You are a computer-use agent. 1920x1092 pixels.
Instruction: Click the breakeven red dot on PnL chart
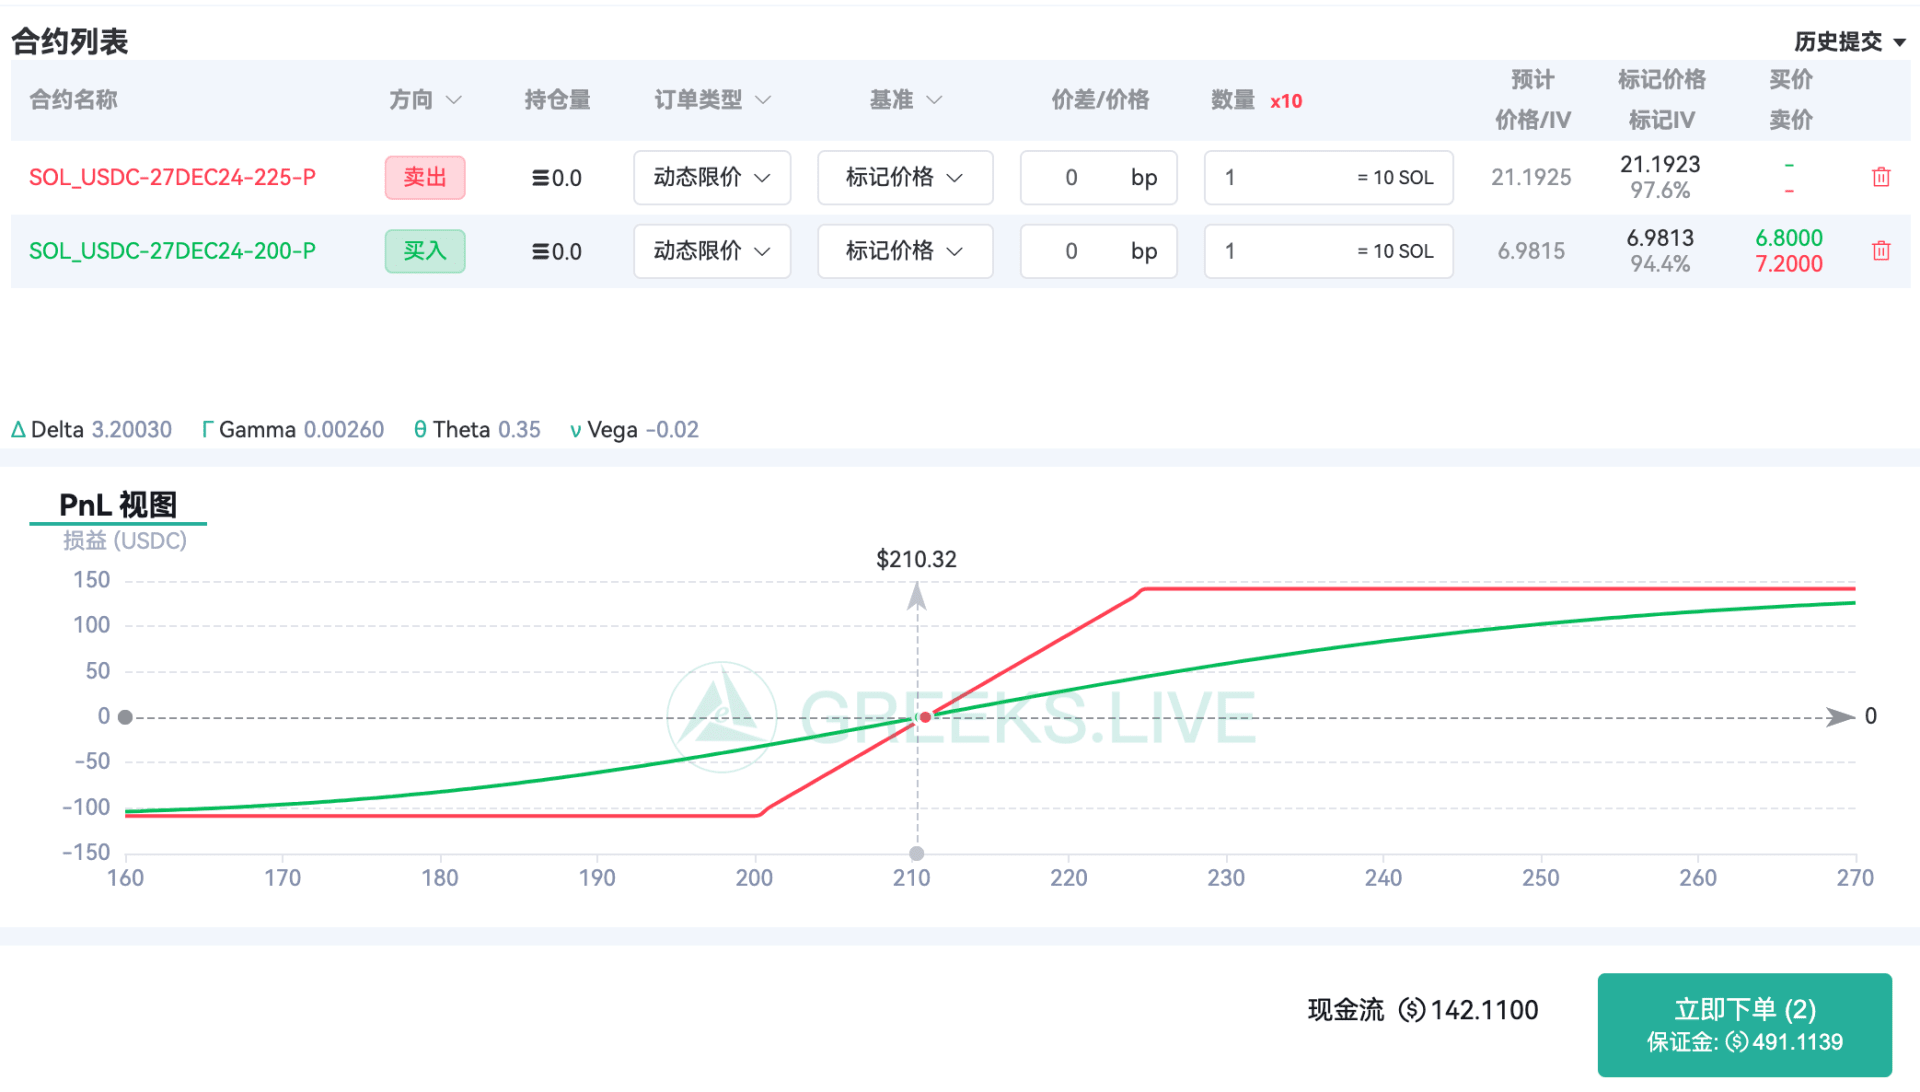pyautogui.click(x=925, y=717)
